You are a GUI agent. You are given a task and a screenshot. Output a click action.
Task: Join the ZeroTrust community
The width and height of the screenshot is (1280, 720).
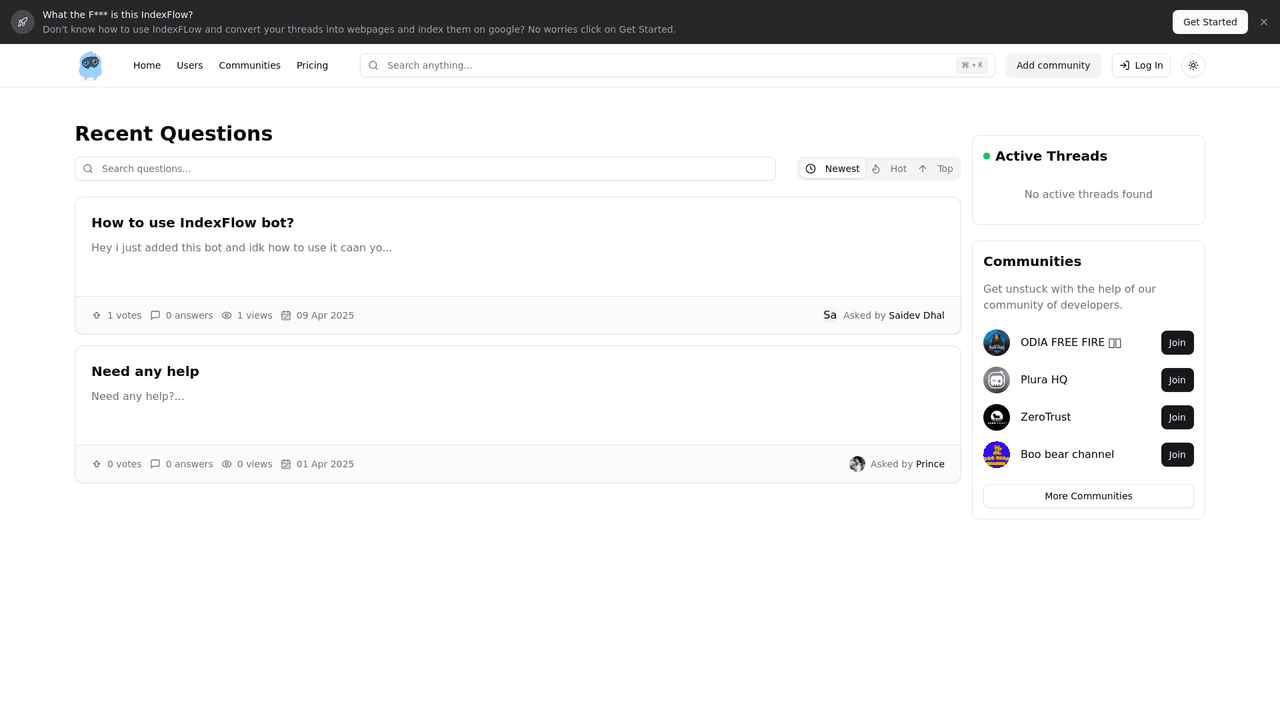(x=1177, y=417)
